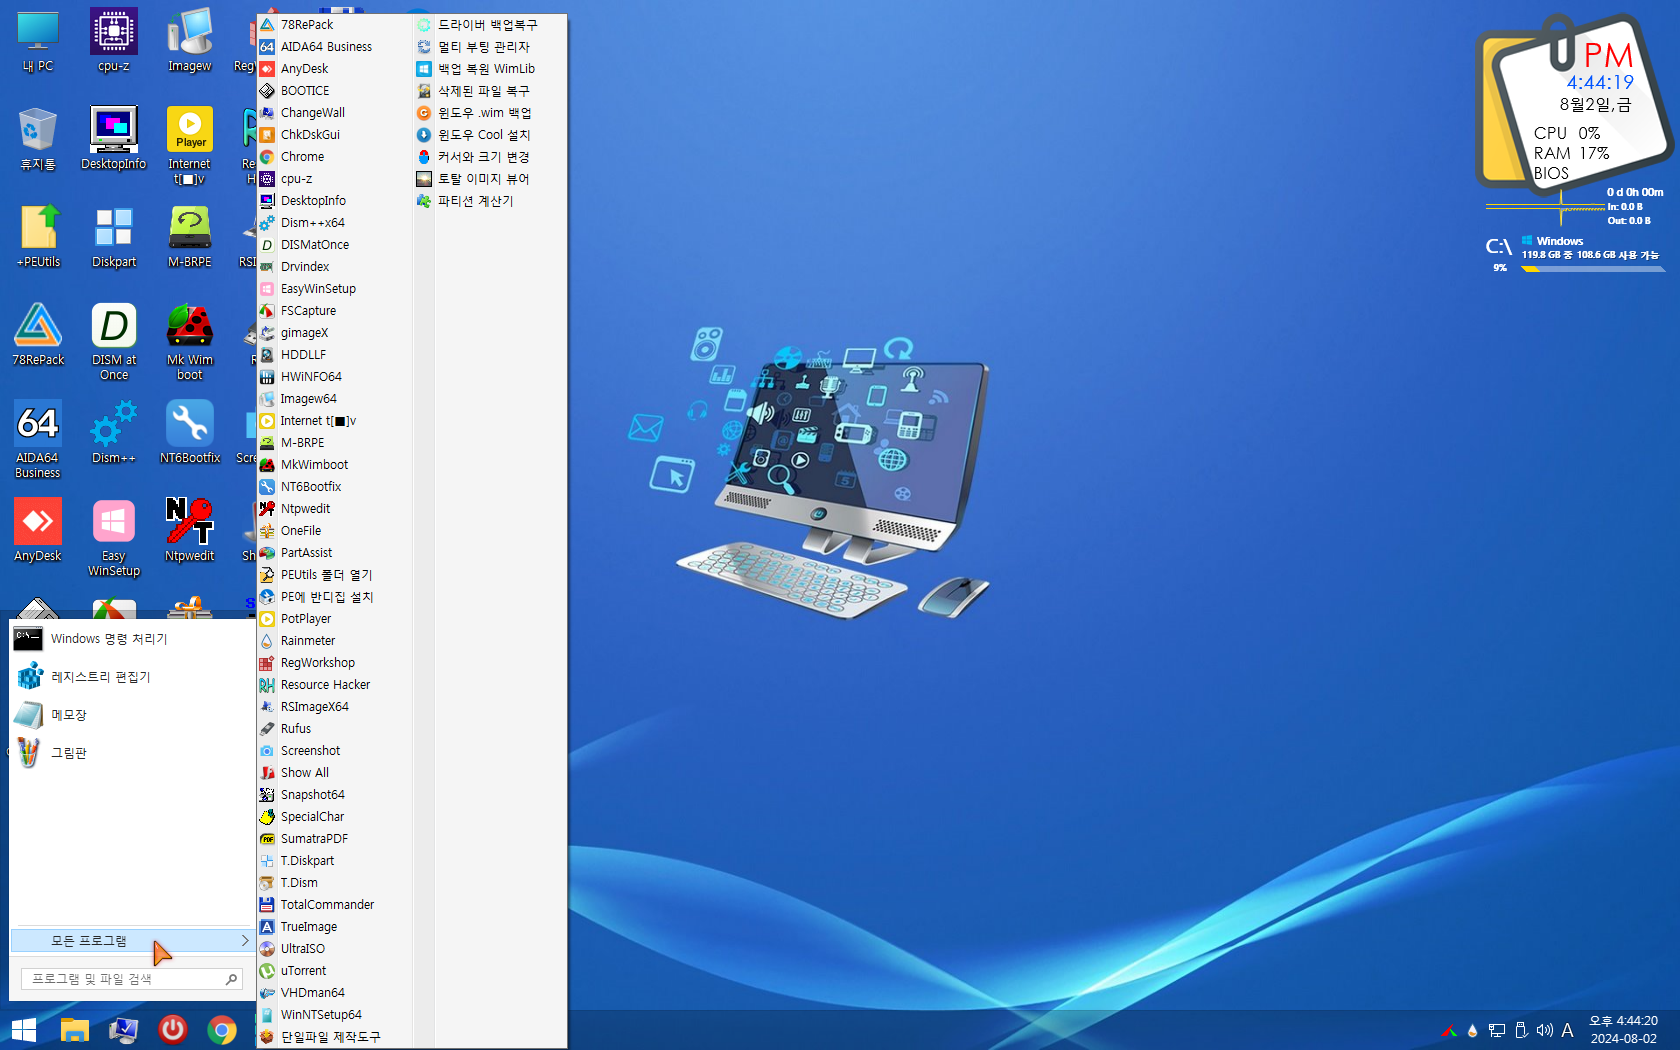
Task: Open the AIDA64 Business desktop icon
Action: pyautogui.click(x=38, y=440)
